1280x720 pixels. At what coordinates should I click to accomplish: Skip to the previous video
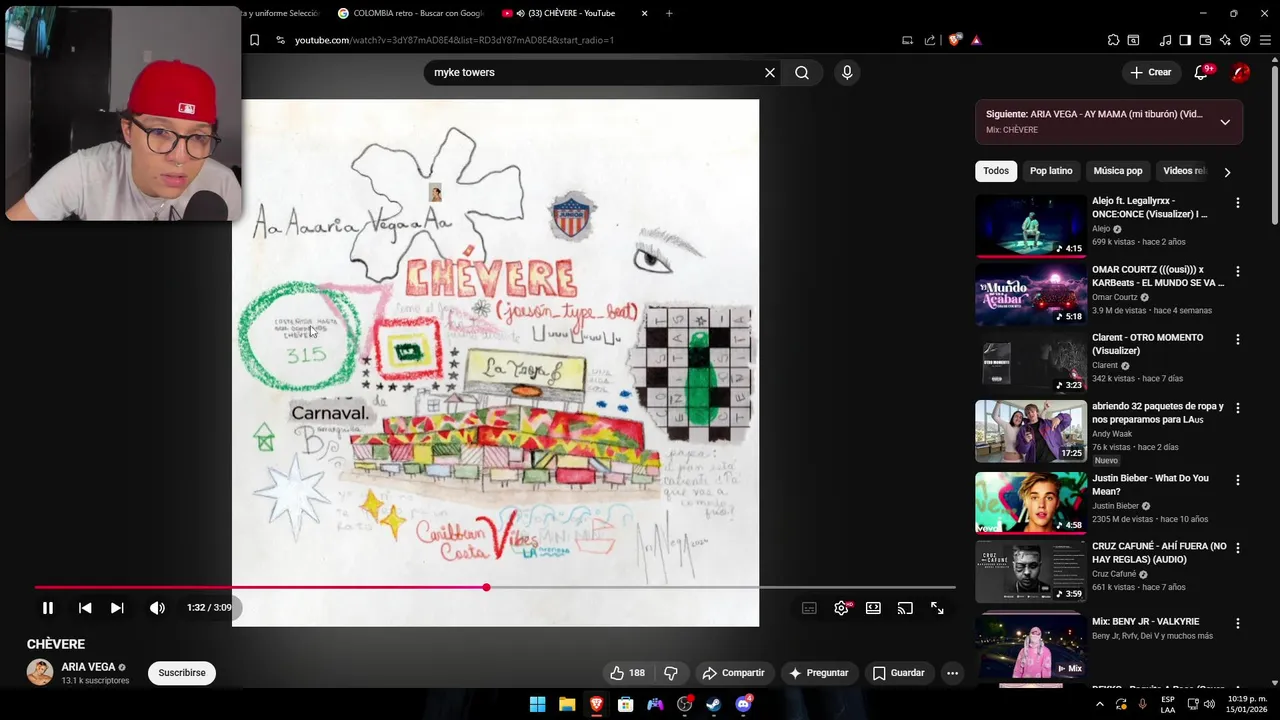(x=85, y=608)
